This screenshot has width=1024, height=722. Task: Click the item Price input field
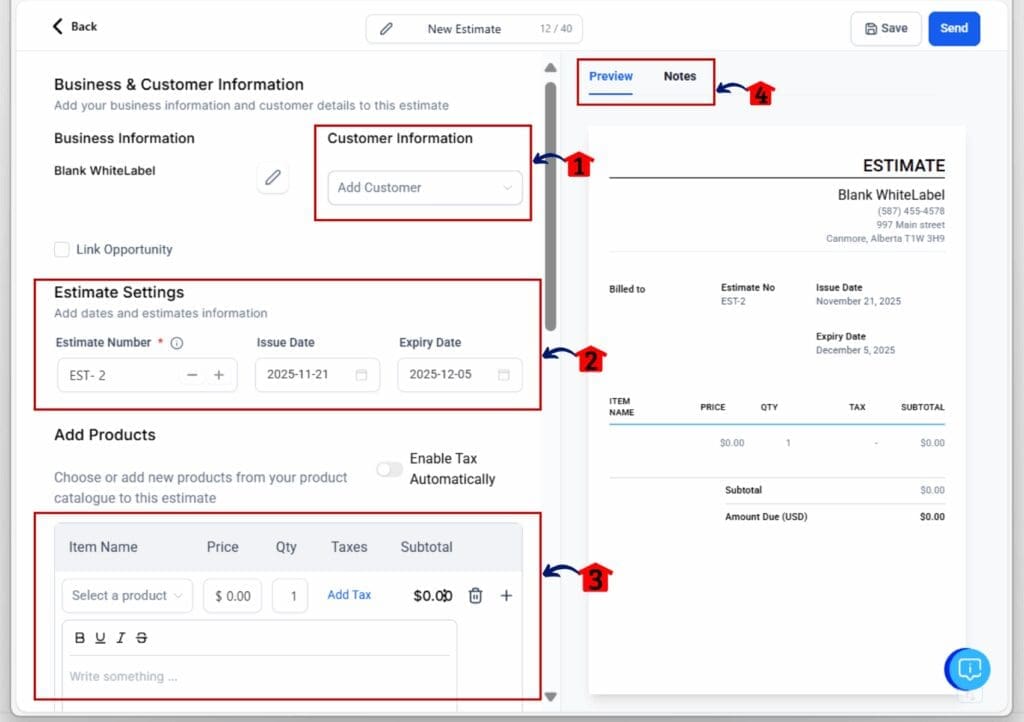pyautogui.click(x=233, y=596)
